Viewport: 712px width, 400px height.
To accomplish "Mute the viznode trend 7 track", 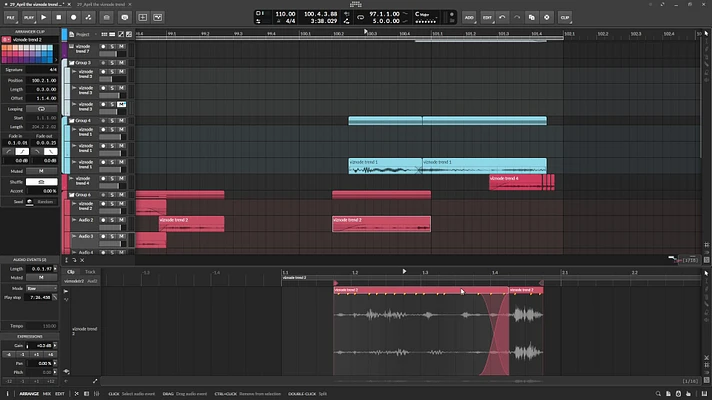I will point(121,46).
